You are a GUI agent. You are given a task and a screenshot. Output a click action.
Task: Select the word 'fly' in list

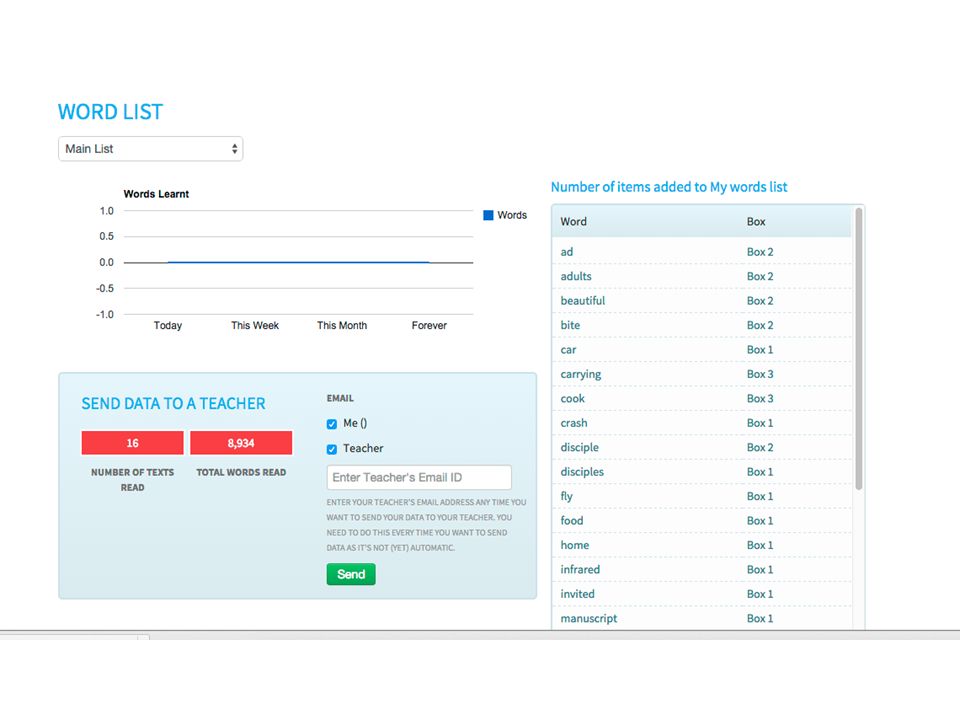[566, 497]
